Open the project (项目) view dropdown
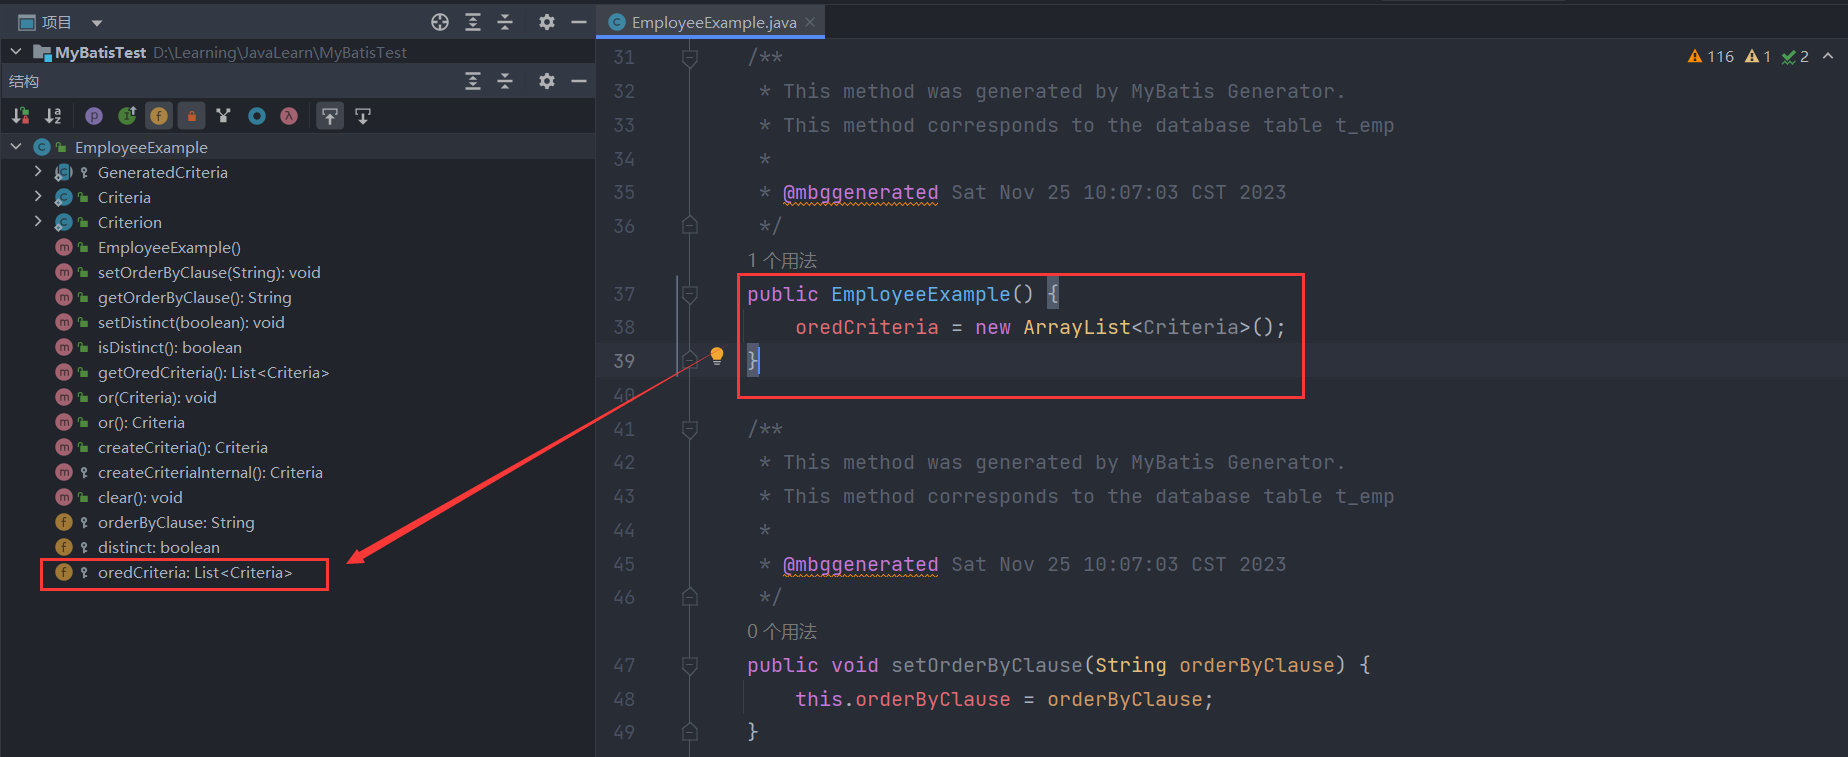The height and width of the screenshot is (757, 1848). [97, 23]
